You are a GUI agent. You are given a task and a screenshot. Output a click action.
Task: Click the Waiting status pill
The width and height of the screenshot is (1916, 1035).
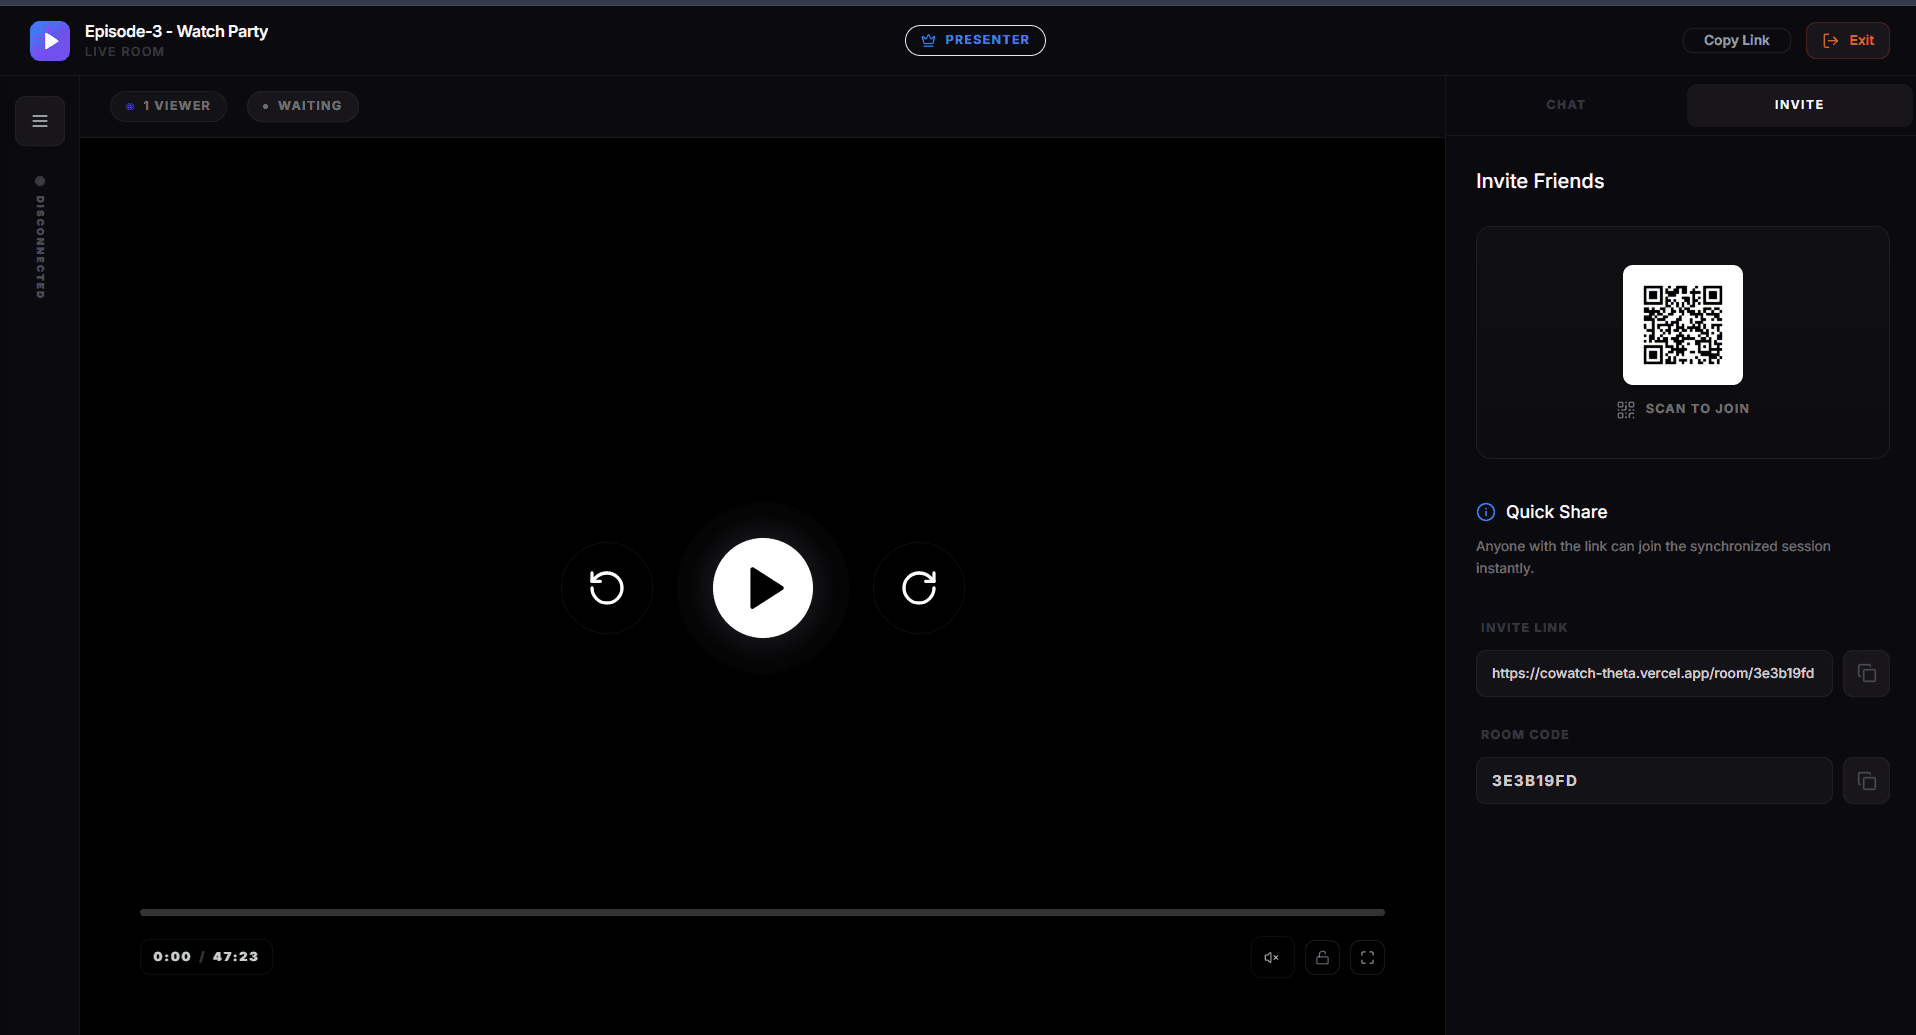tap(302, 106)
